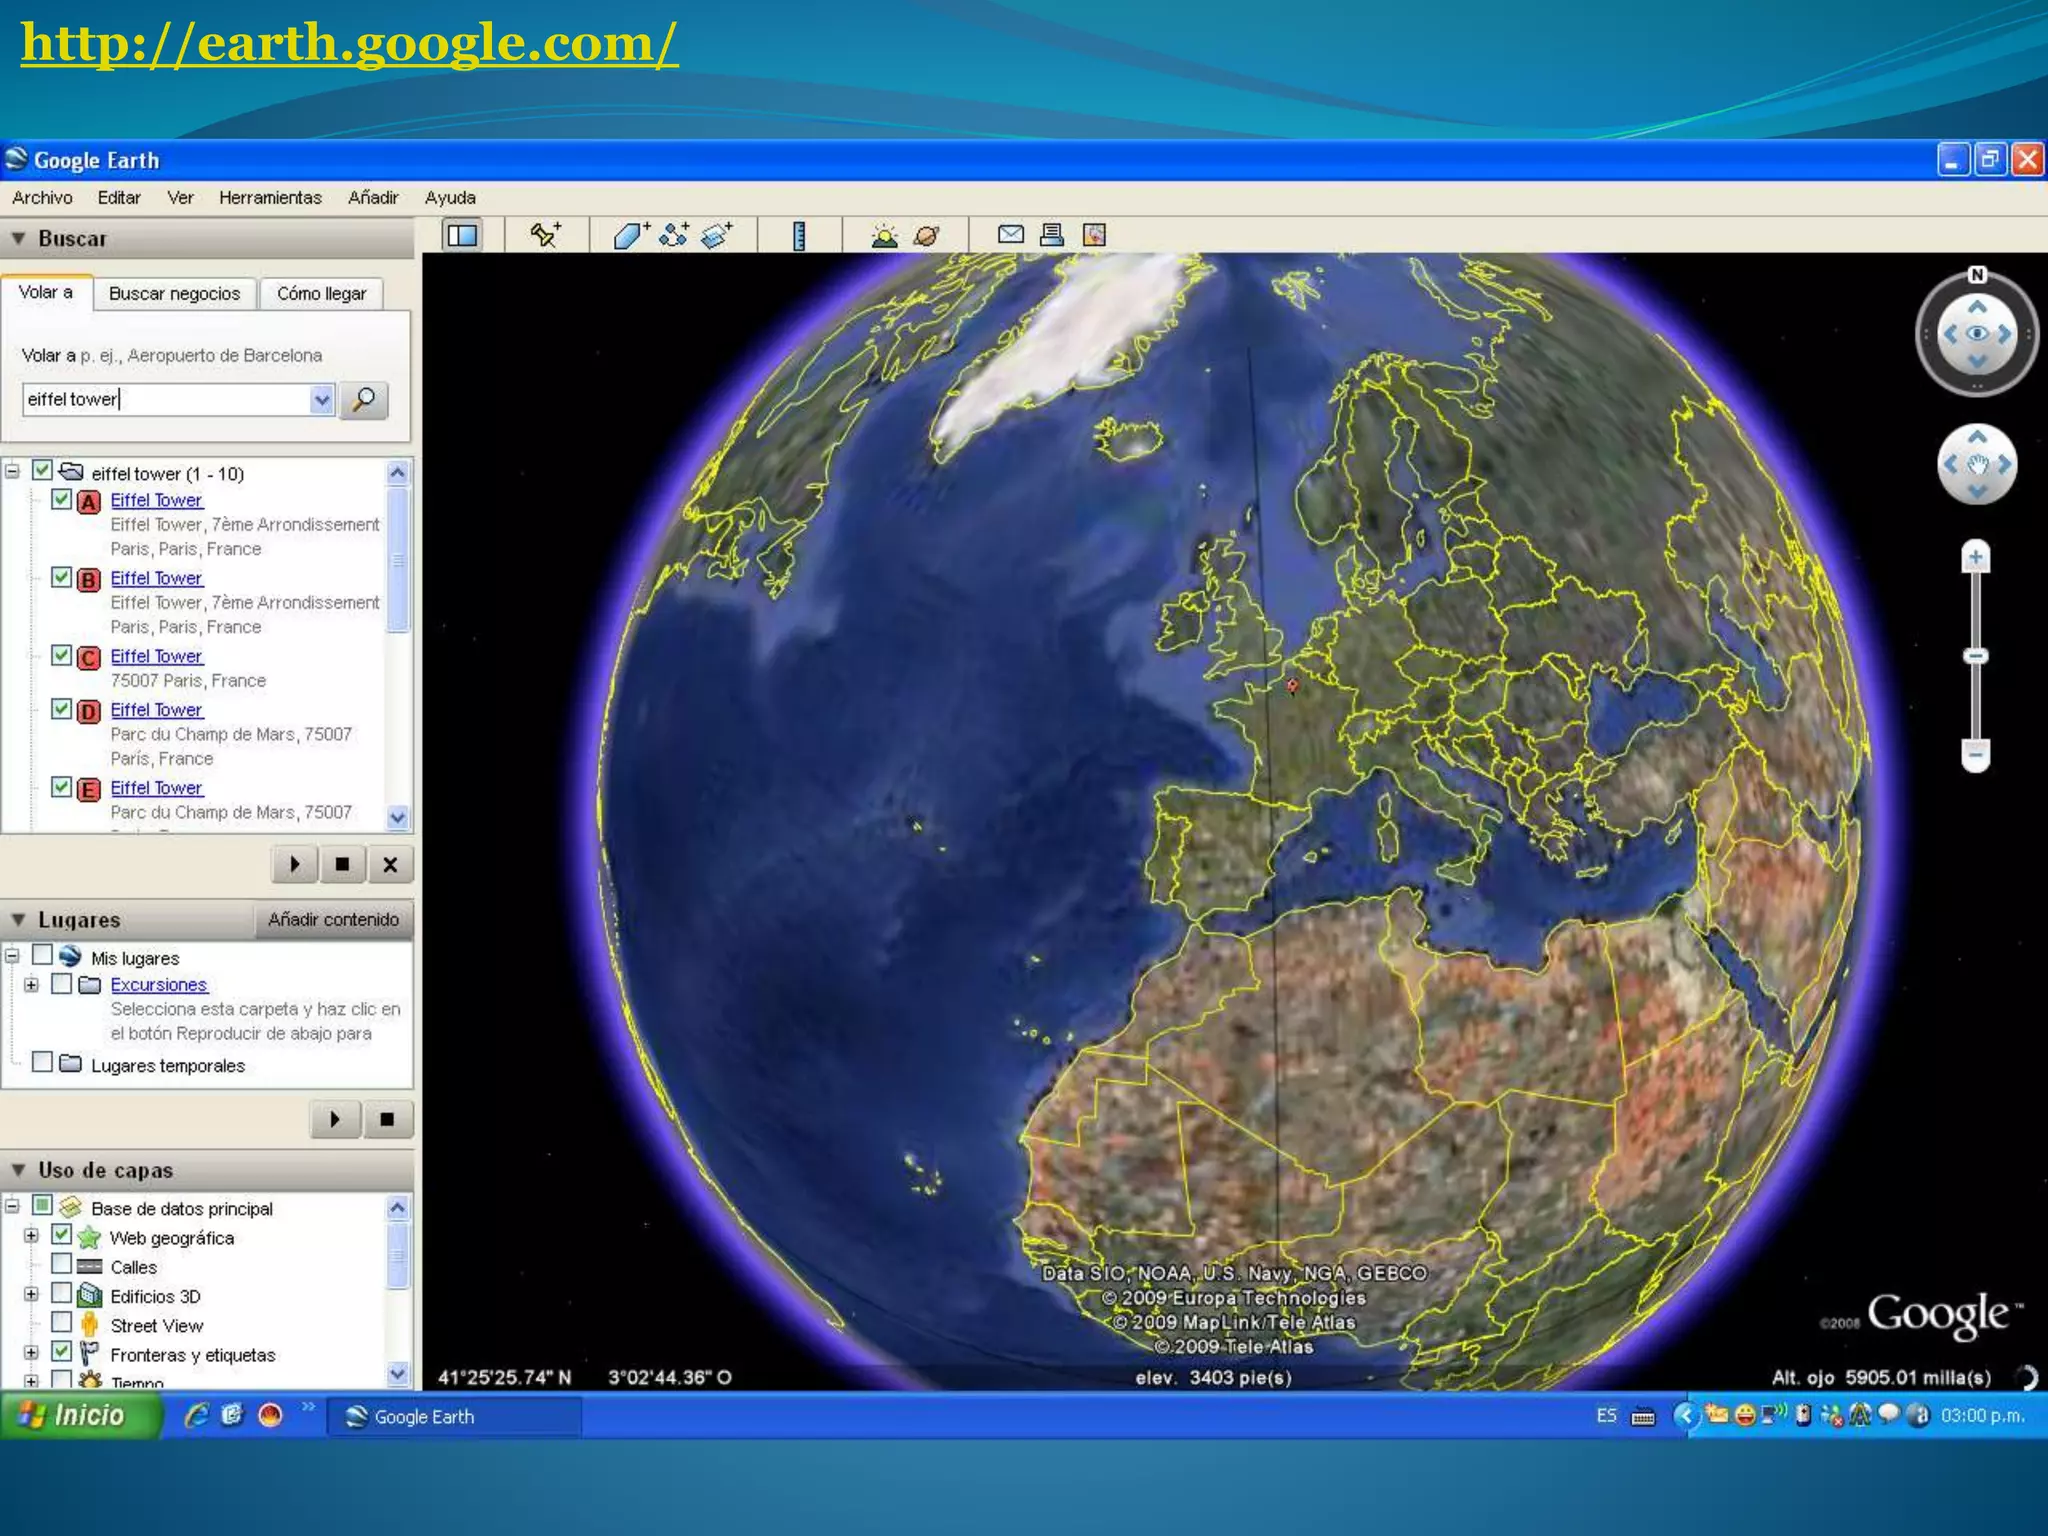
Task: Switch to Cómo llegar tab
Action: coord(321,294)
